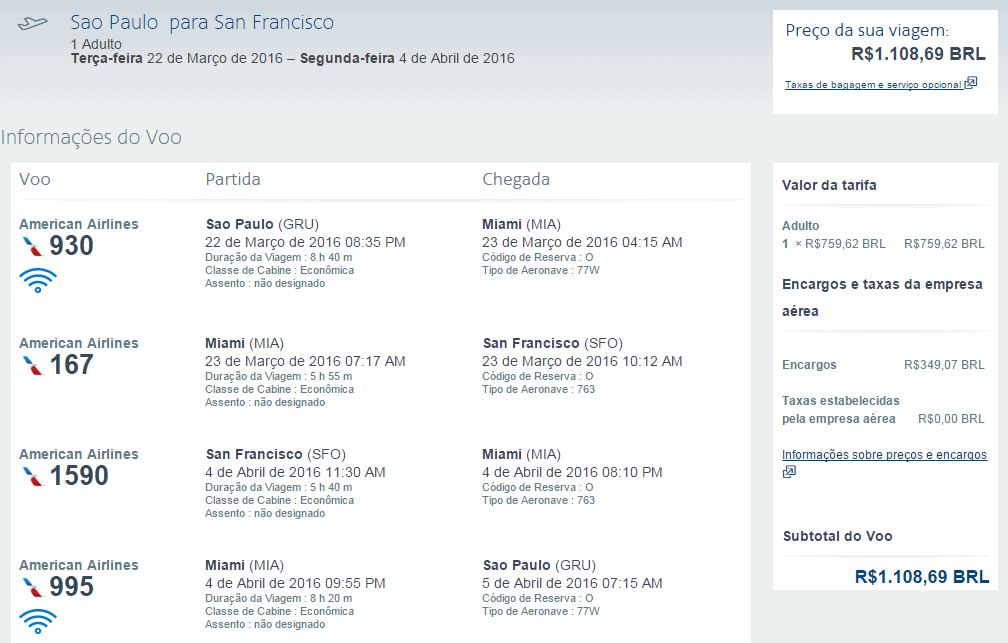This screenshot has height=643, width=1008.
Task: Click external-link icon below Informações sobre preços
Action: tap(789, 472)
